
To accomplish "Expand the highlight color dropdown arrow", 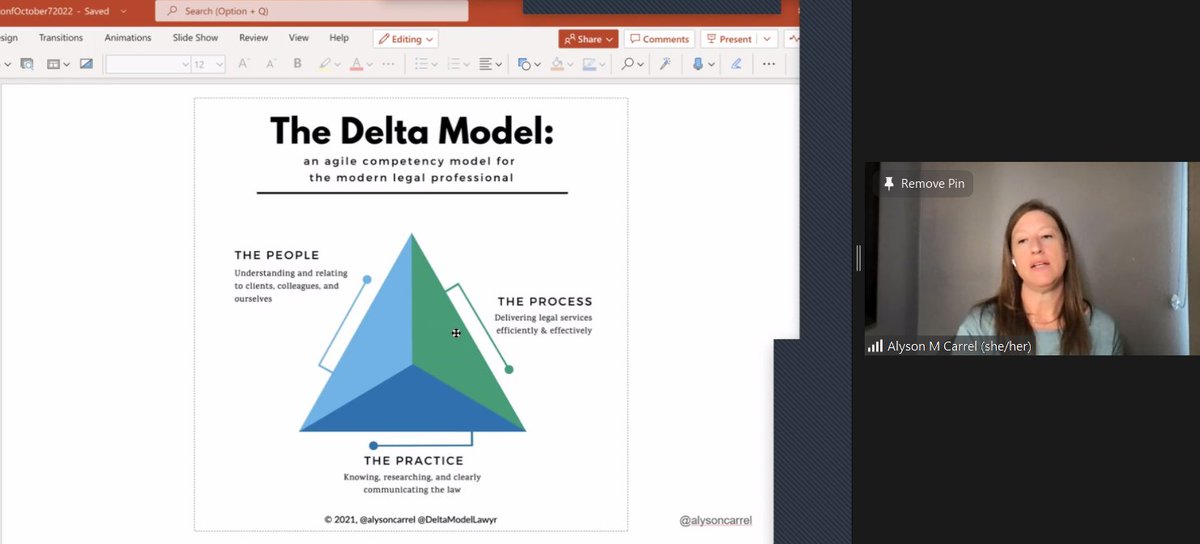I will [336, 64].
